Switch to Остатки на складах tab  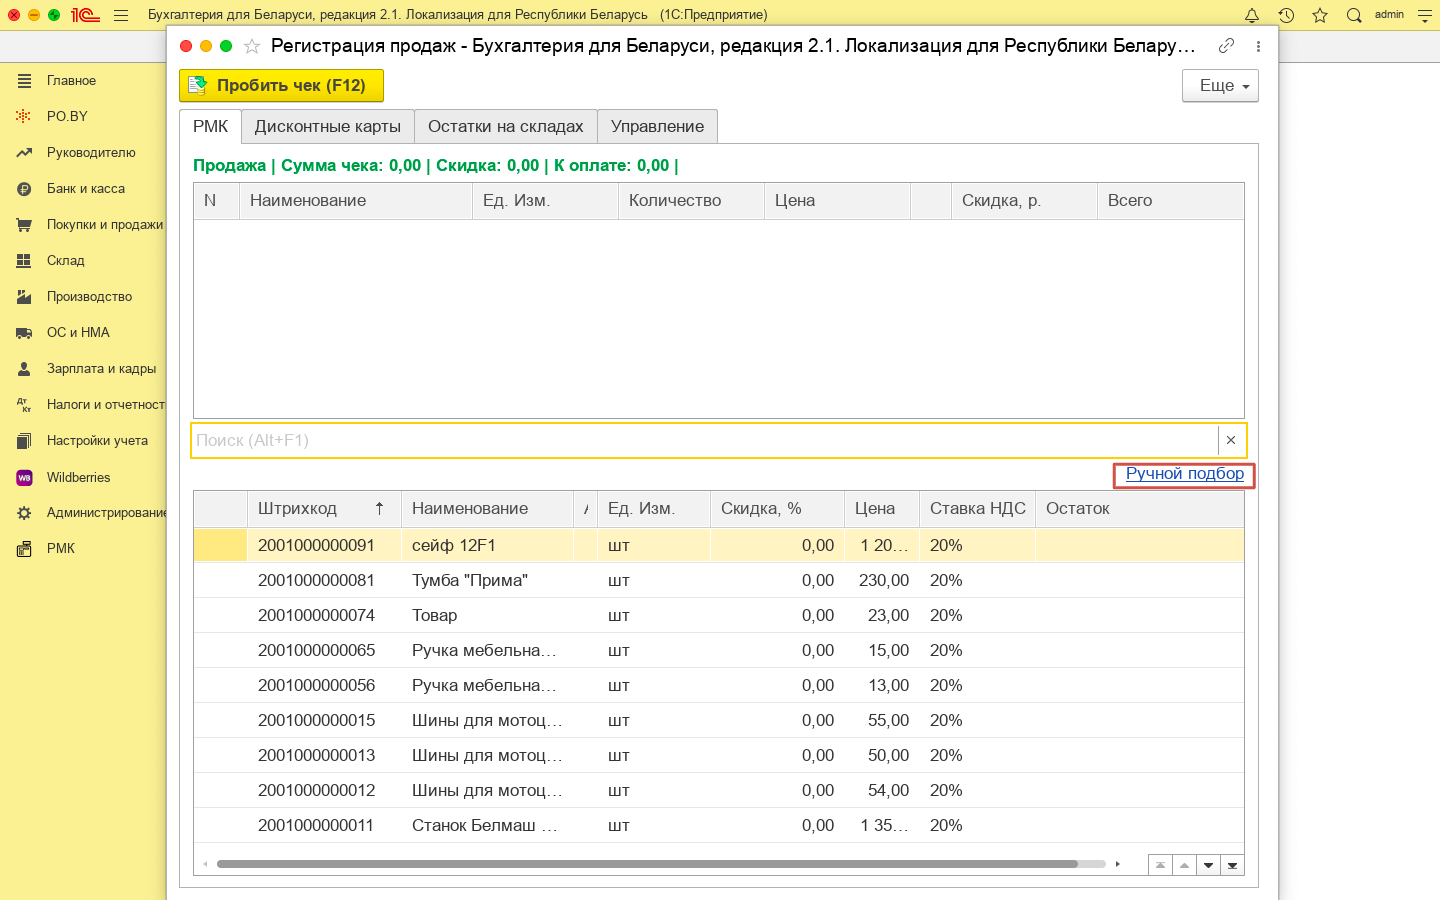[505, 126]
